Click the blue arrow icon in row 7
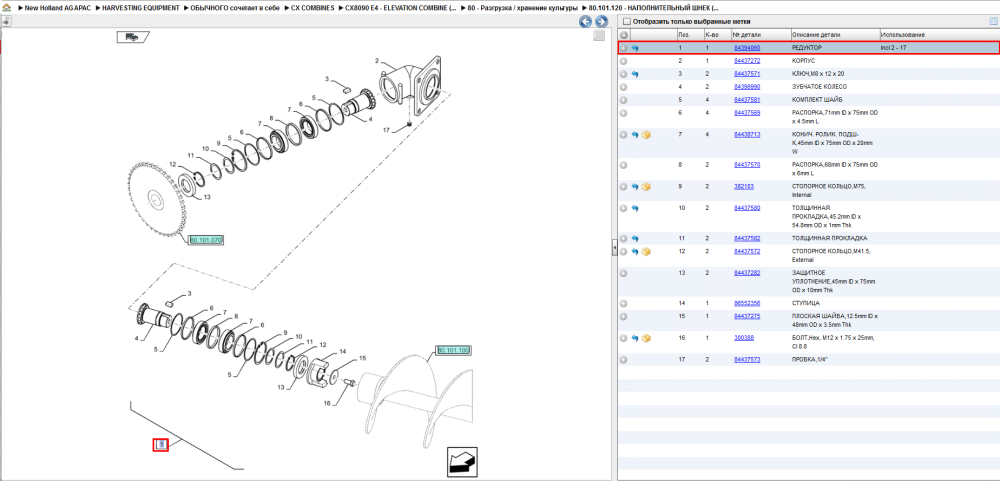The width and height of the screenshot is (1000, 481). (x=635, y=135)
